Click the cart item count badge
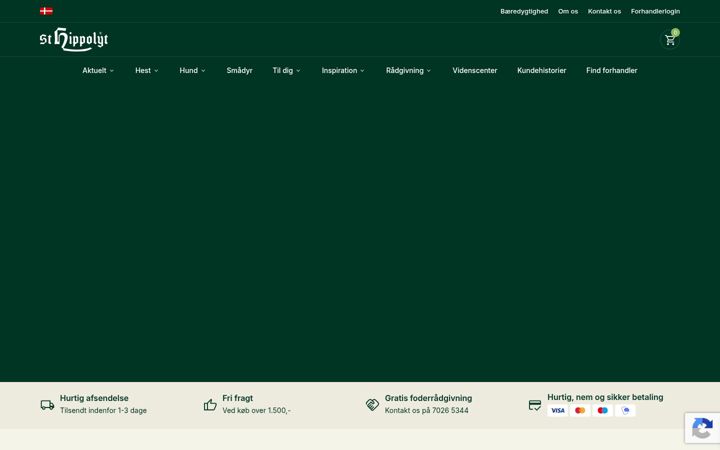 click(675, 33)
